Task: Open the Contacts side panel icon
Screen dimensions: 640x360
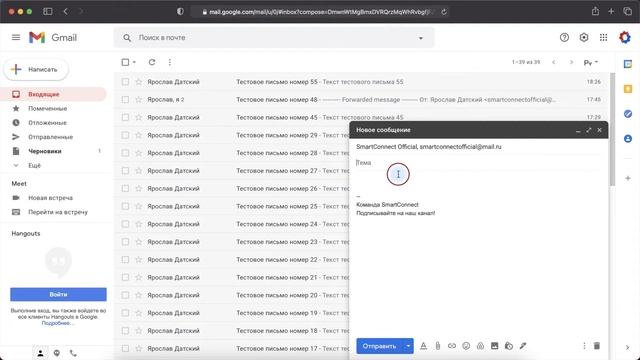Action: coord(628,139)
